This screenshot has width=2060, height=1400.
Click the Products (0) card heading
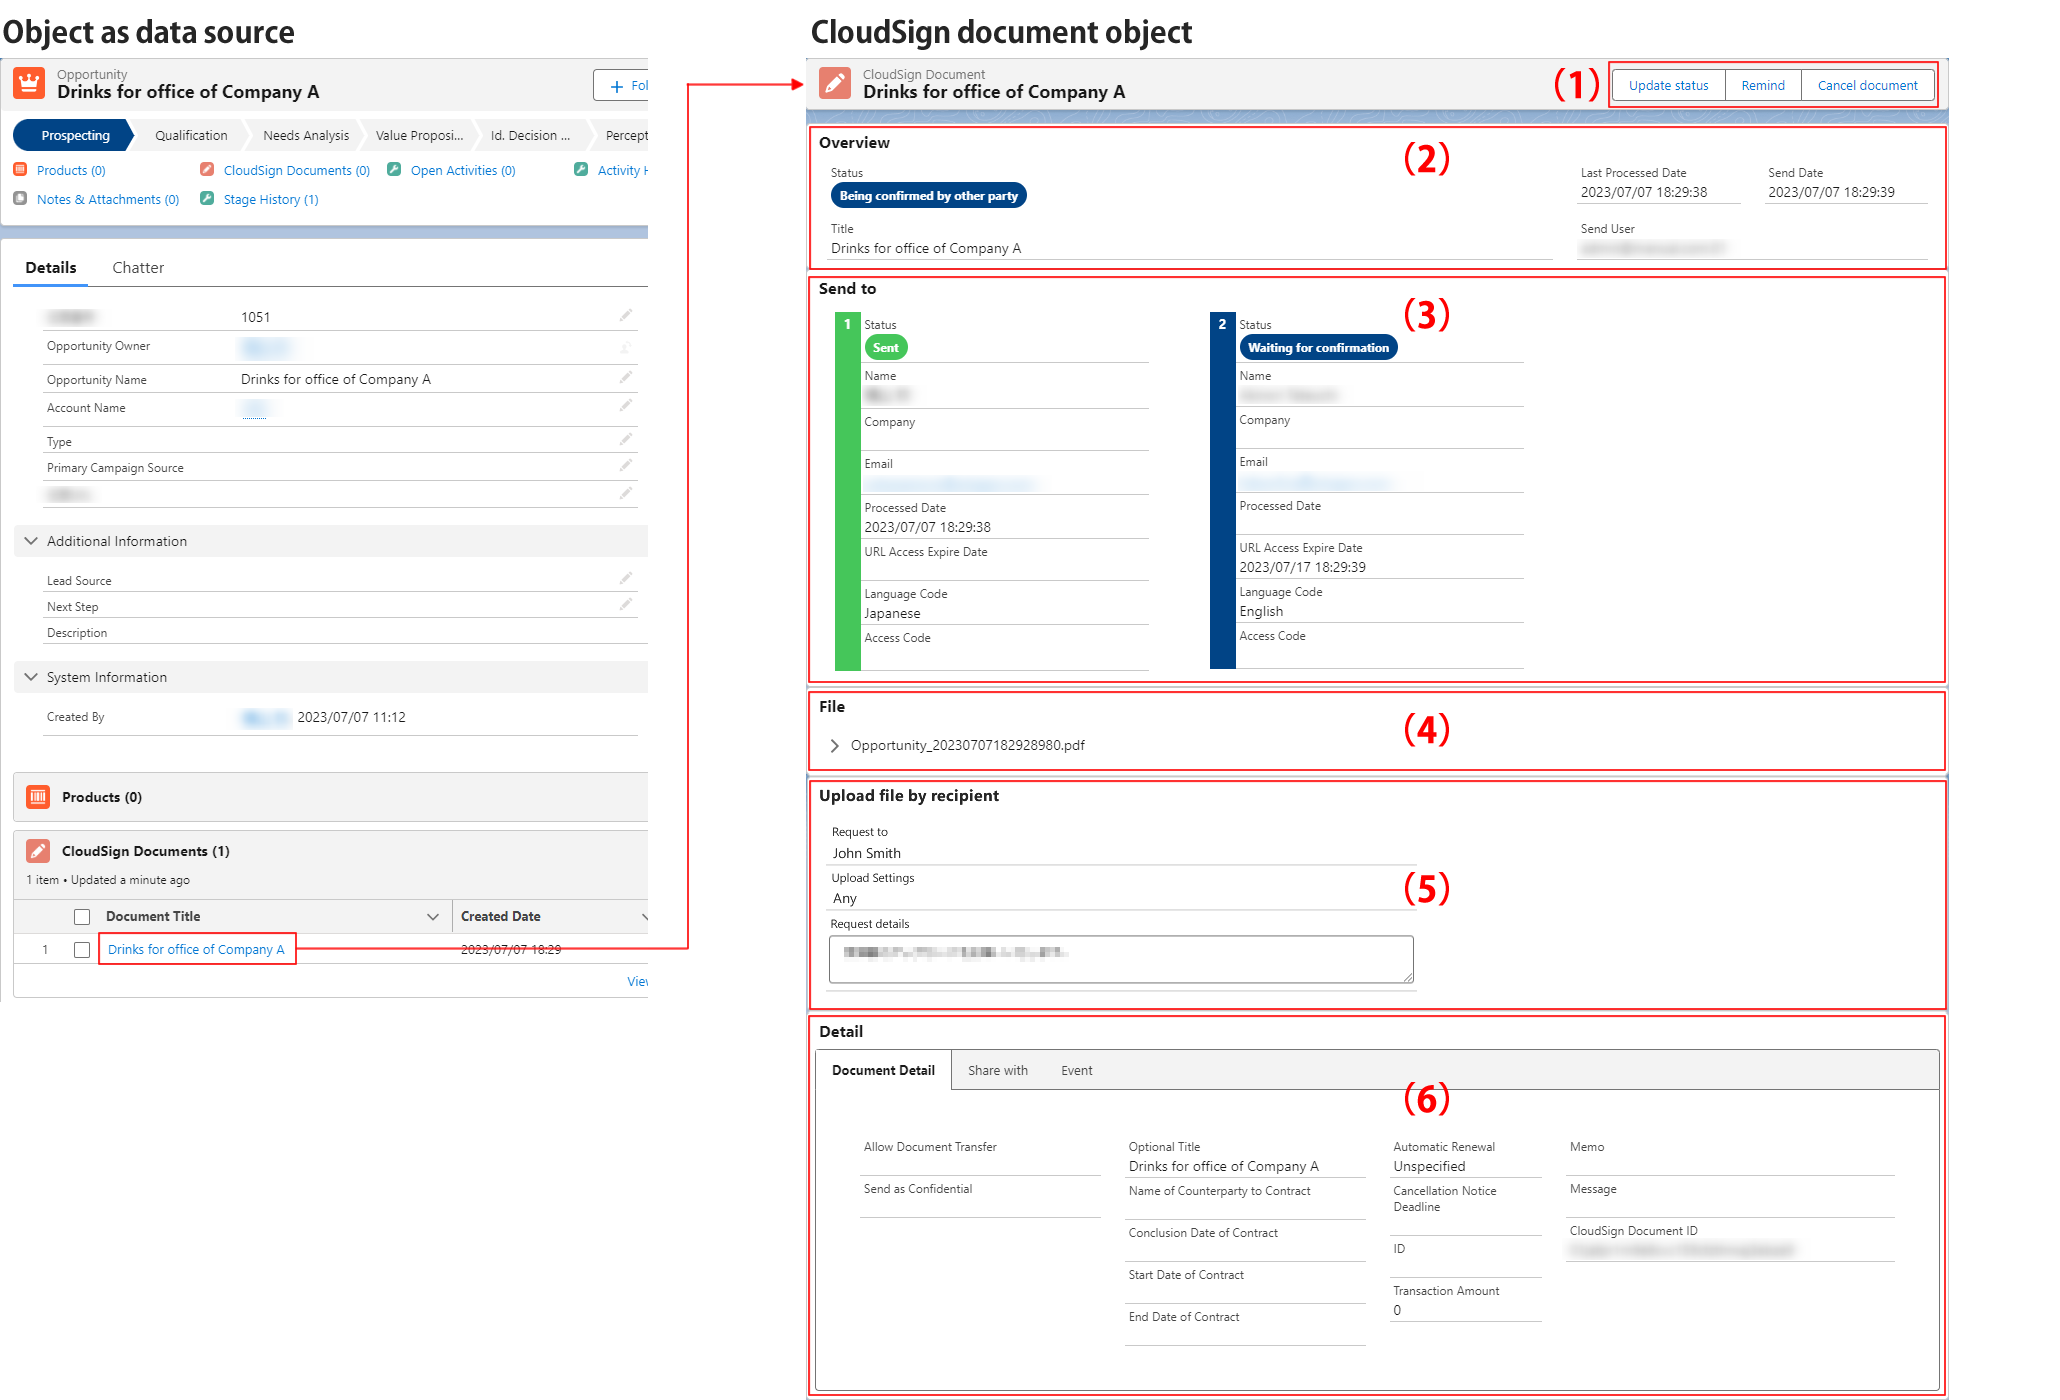point(102,797)
